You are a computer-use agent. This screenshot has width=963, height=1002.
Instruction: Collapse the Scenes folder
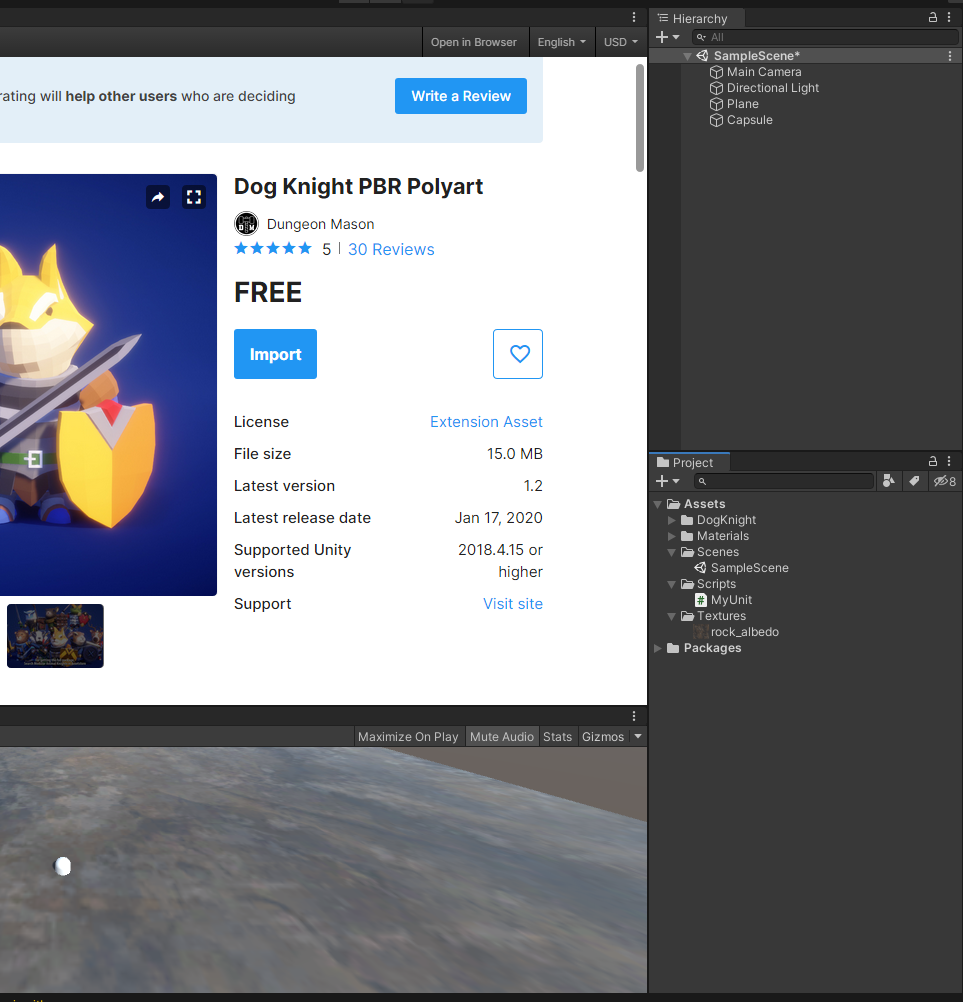[x=672, y=552]
